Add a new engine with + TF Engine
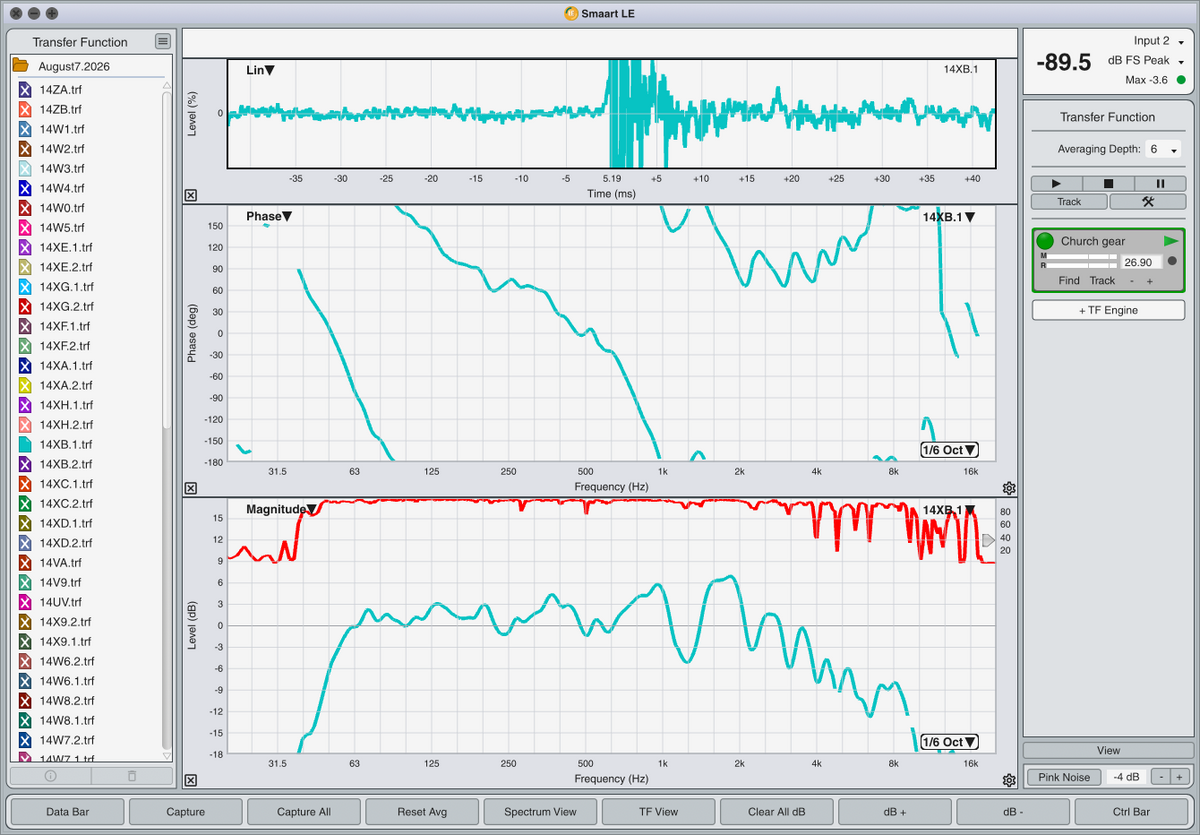Image resolution: width=1200 pixels, height=835 pixels. [1108, 311]
